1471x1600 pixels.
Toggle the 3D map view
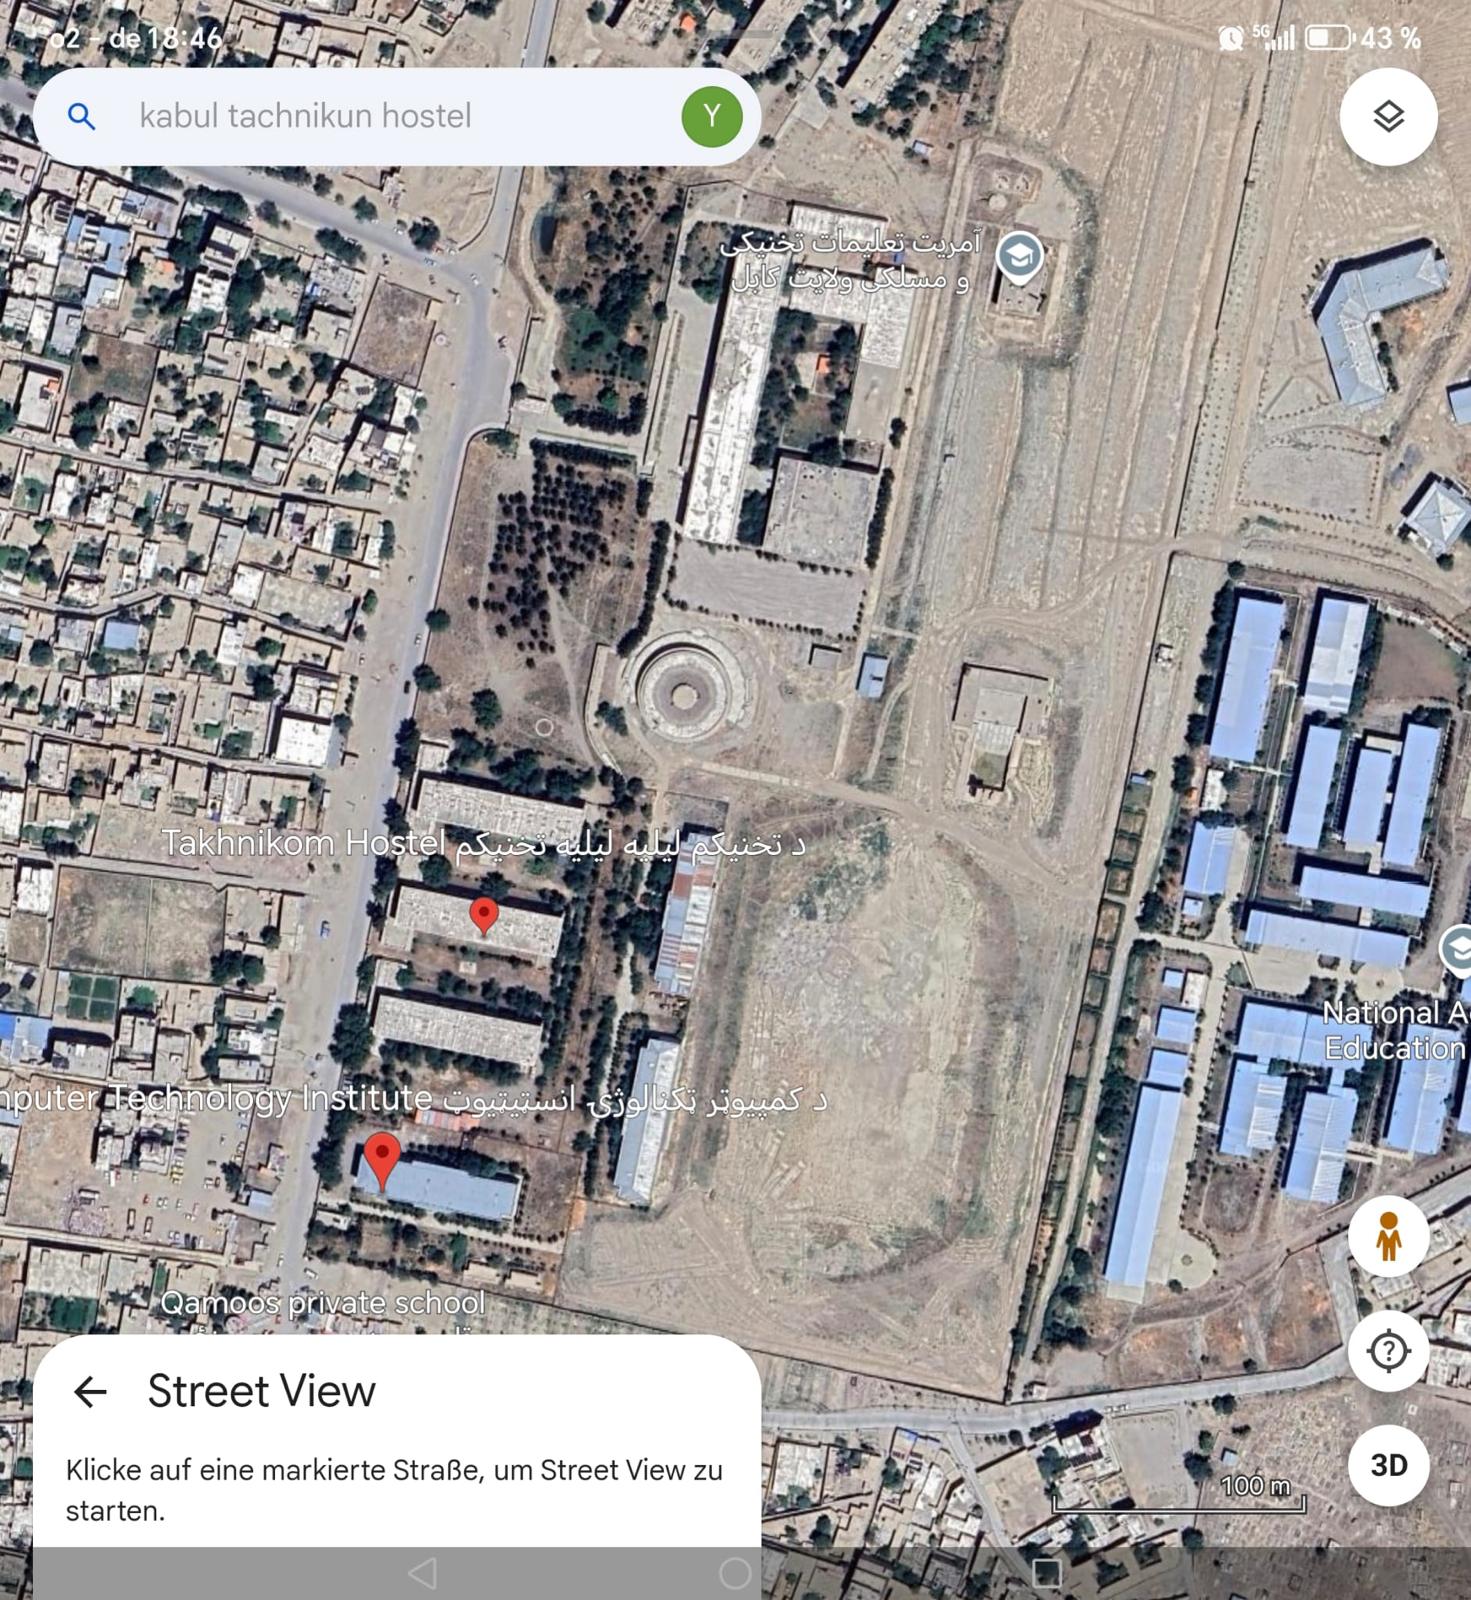(1388, 1465)
